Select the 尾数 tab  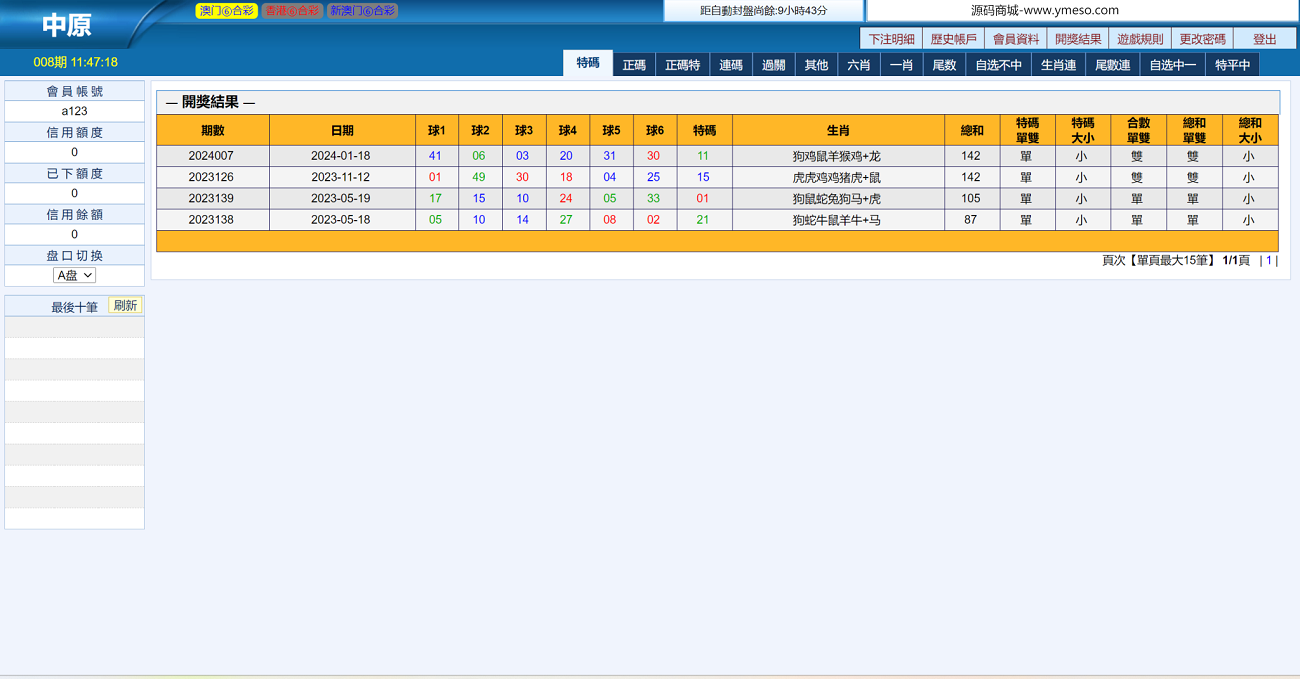click(944, 65)
